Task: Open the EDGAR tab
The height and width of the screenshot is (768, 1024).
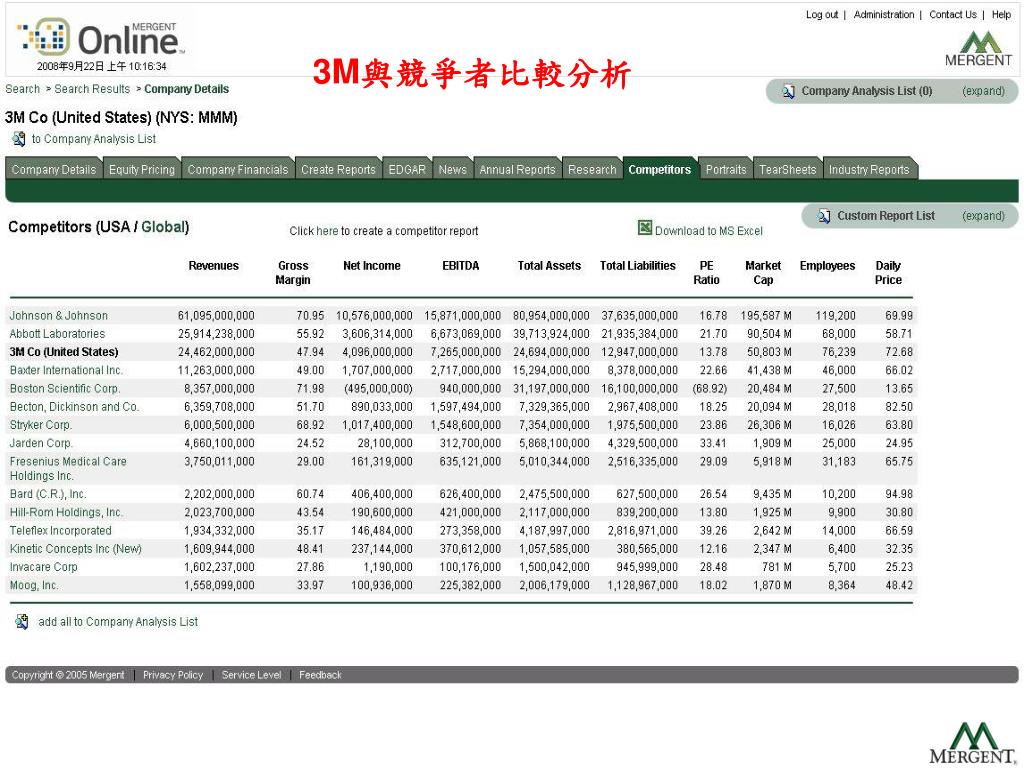Action: click(407, 169)
